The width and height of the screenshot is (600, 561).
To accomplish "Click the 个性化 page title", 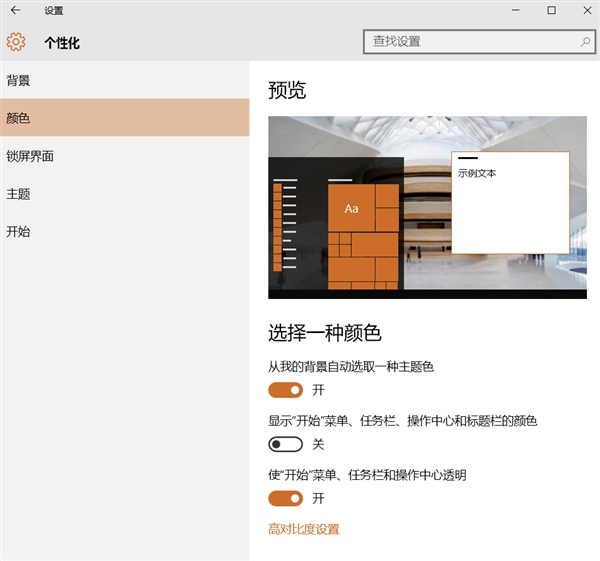I will pyautogui.click(x=62, y=42).
